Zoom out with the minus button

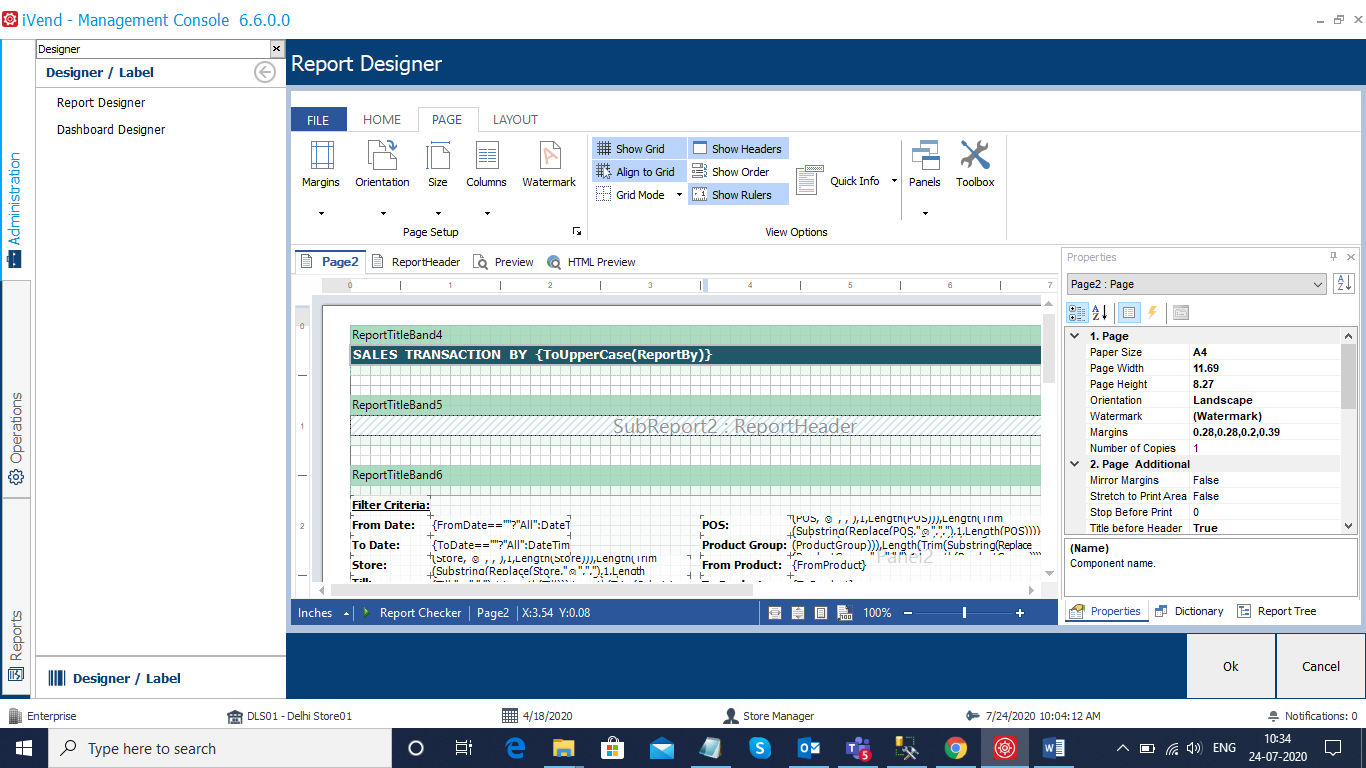(x=909, y=613)
